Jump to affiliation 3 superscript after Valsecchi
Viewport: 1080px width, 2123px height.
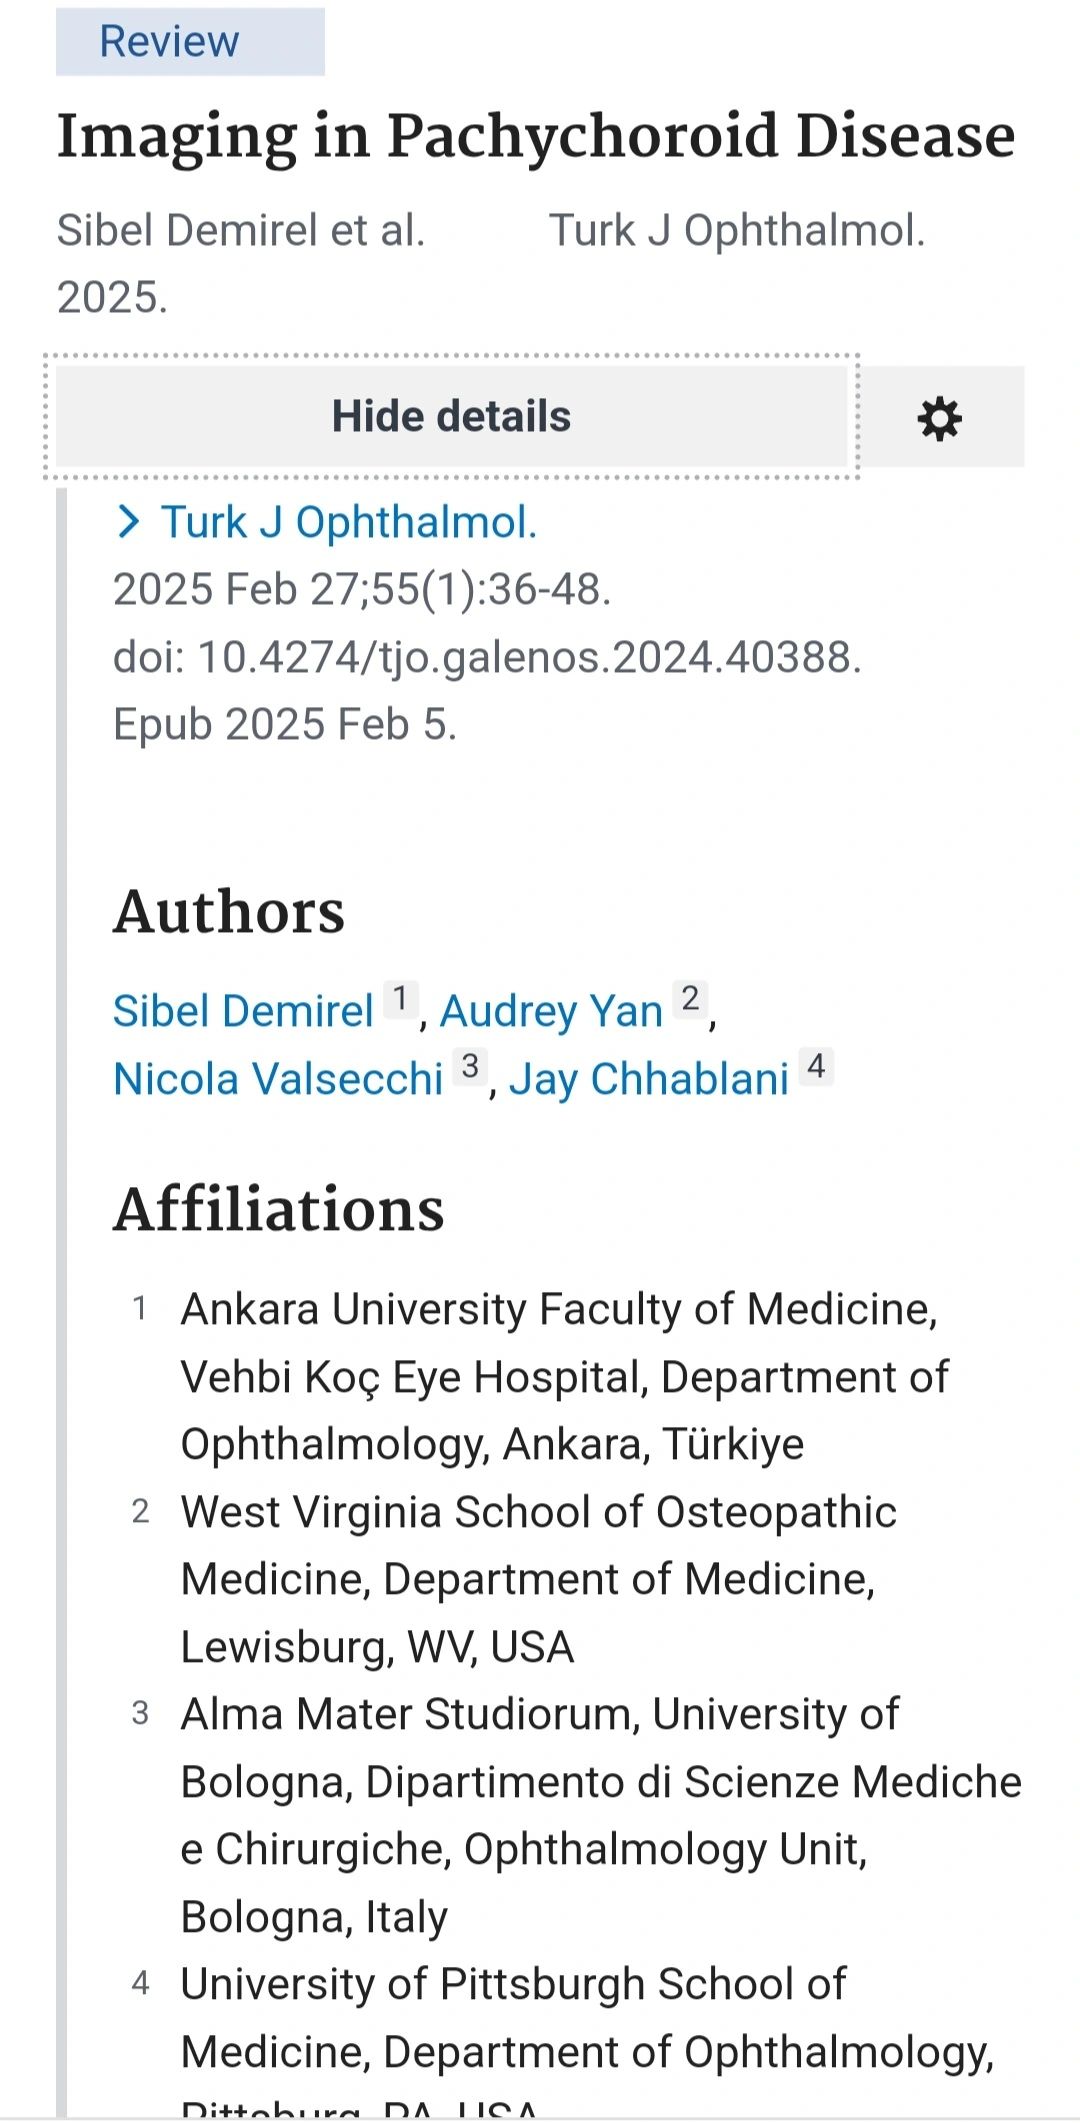470,1067
